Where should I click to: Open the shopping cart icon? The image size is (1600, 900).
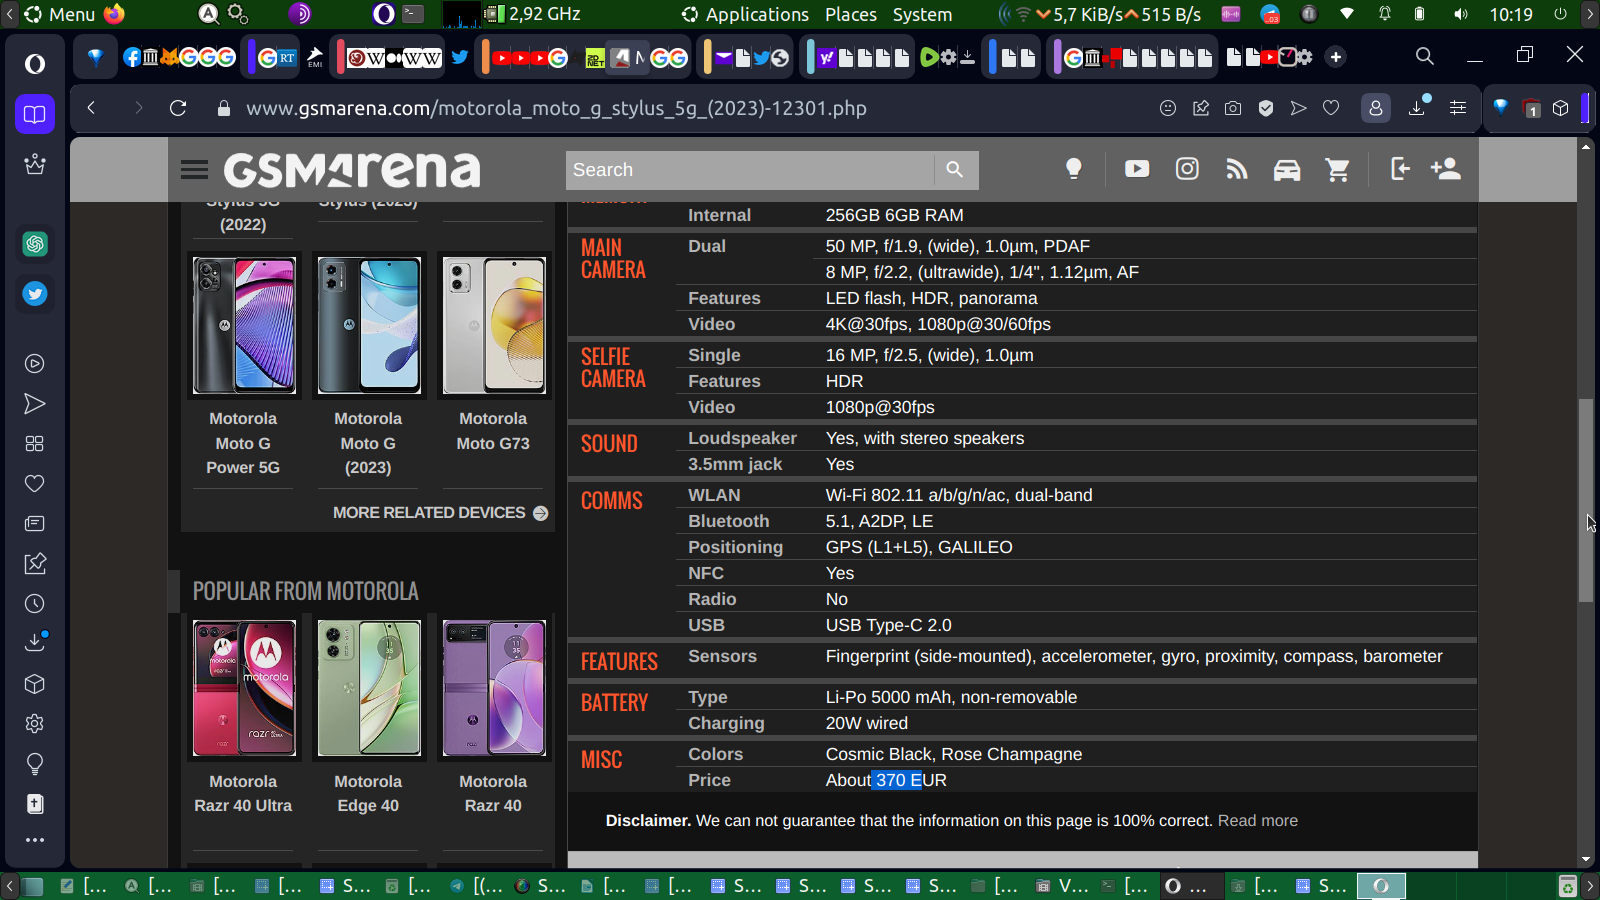tap(1337, 170)
